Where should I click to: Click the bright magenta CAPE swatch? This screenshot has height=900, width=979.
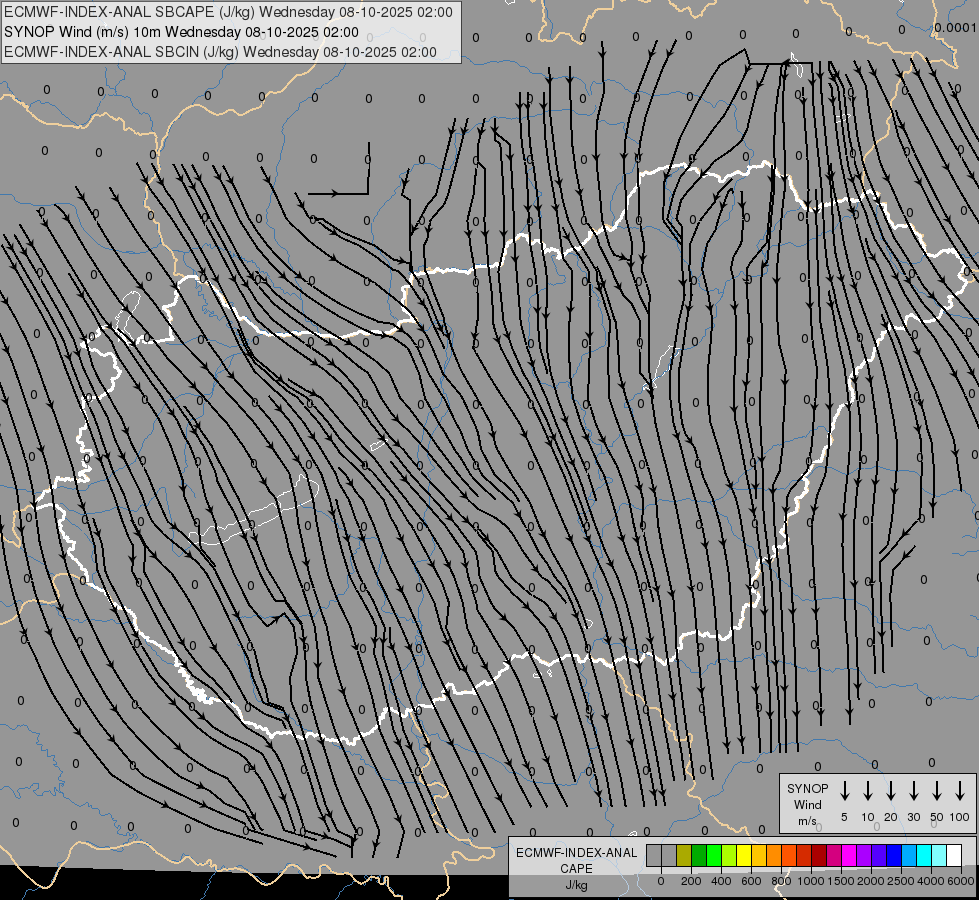pos(849,856)
